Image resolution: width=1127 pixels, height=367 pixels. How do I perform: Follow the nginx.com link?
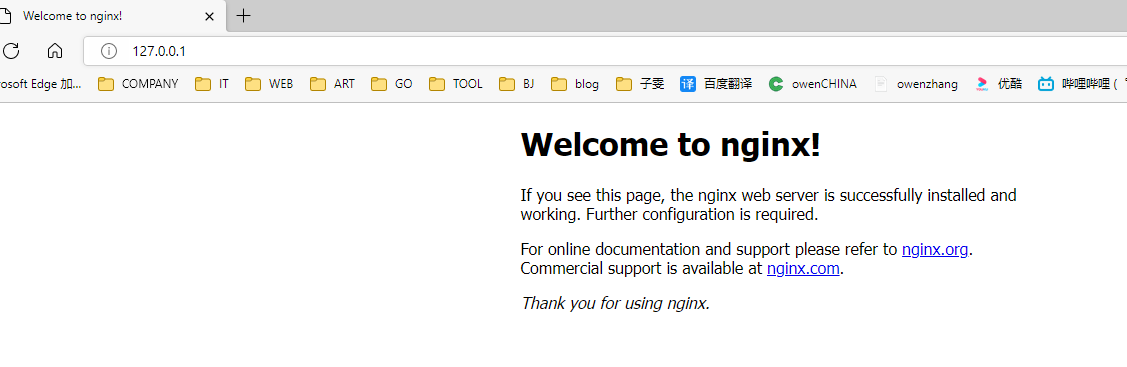tap(803, 269)
